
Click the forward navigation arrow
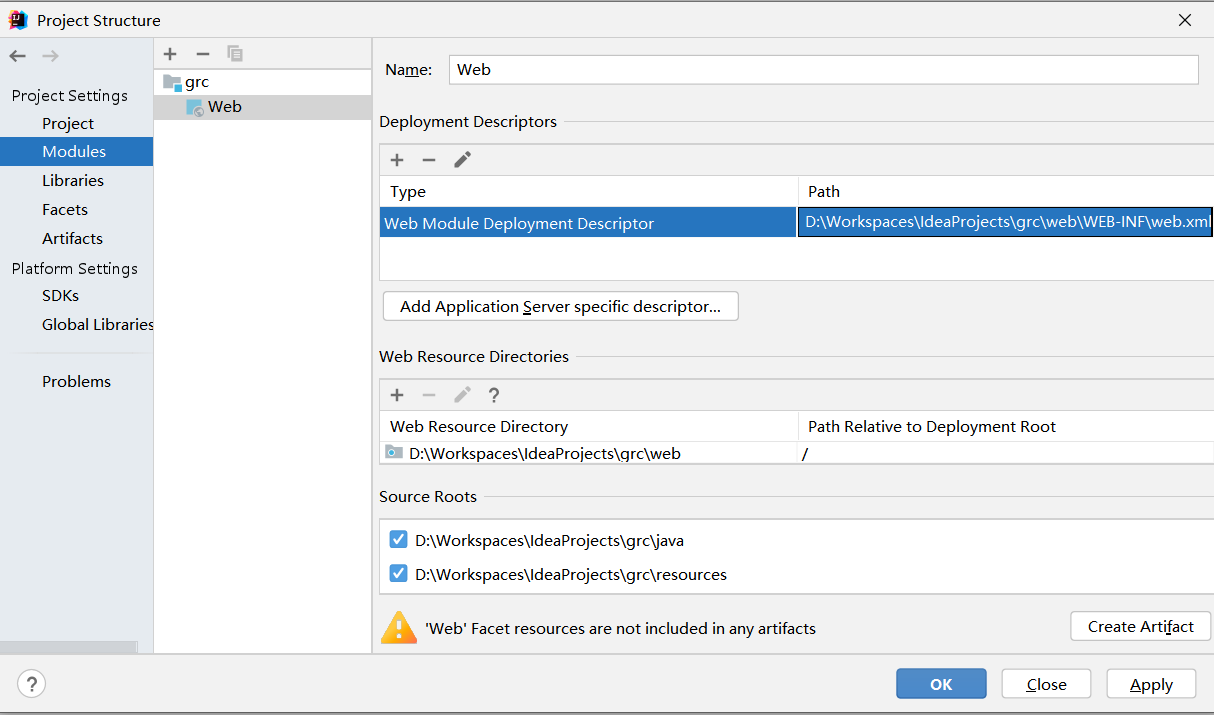[x=50, y=56]
